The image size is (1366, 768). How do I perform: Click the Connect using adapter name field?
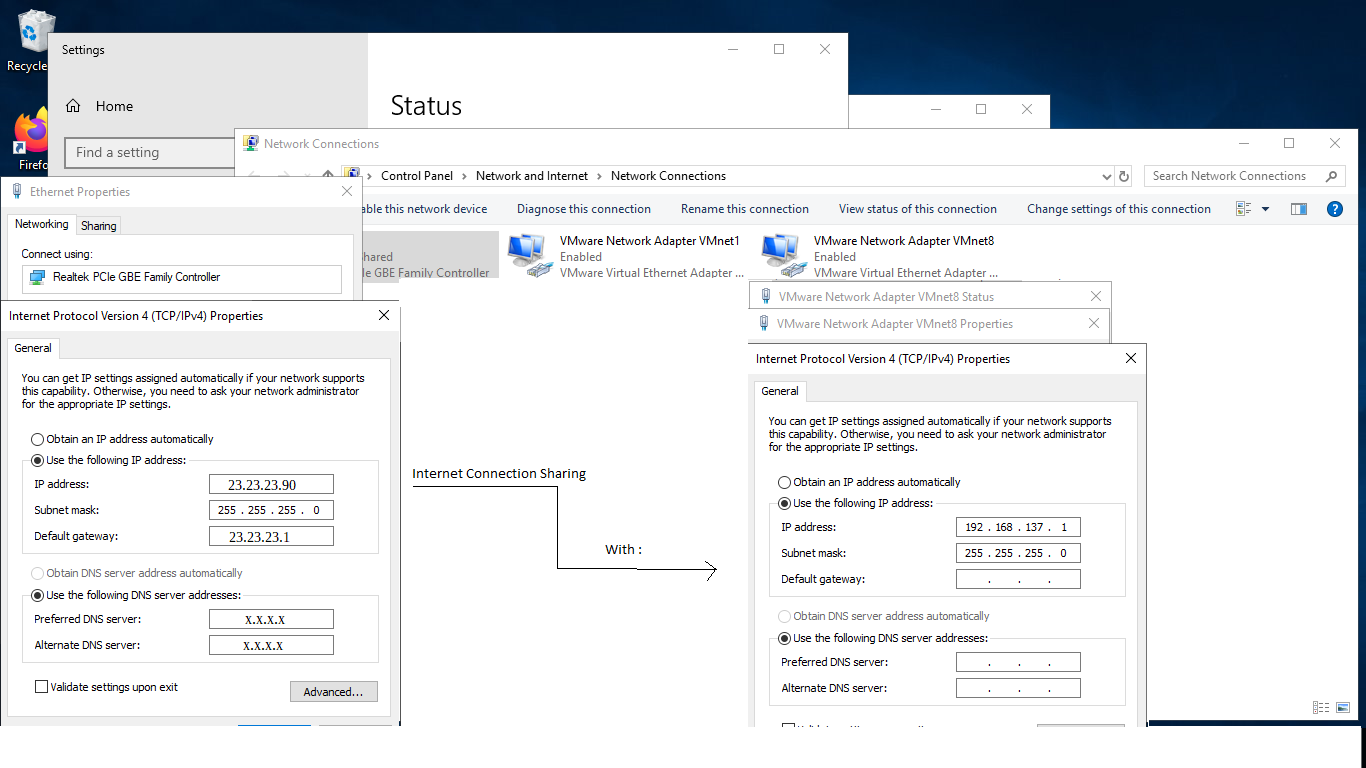click(x=182, y=278)
